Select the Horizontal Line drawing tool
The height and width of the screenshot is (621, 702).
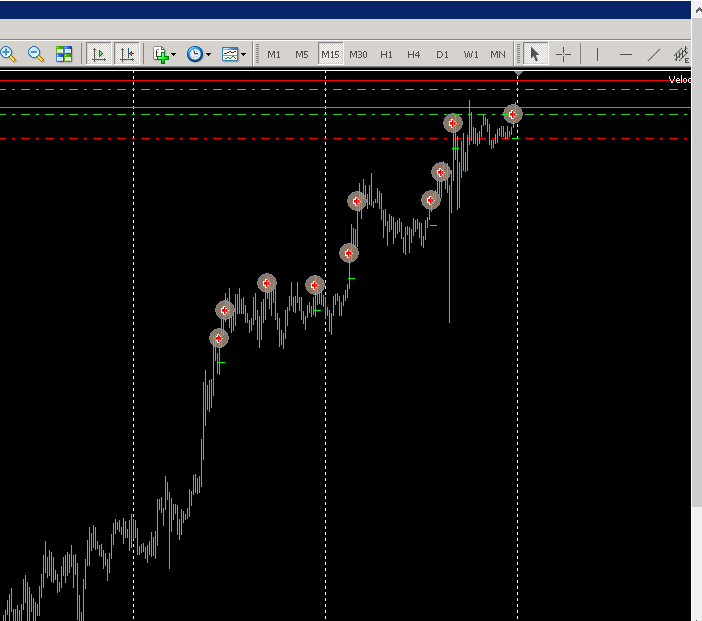pos(625,54)
